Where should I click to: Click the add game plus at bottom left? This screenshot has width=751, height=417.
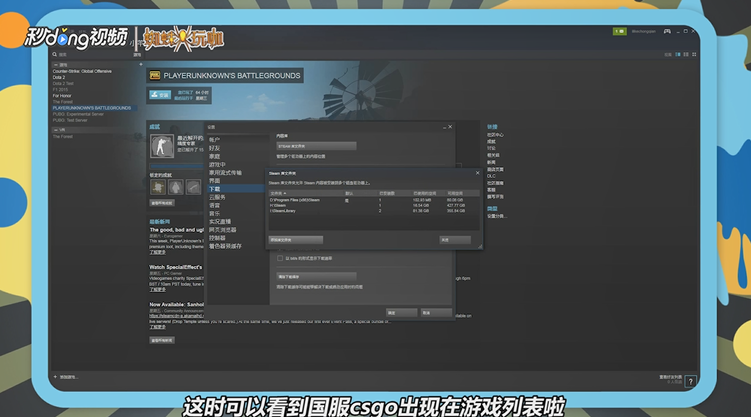pyautogui.click(x=56, y=377)
